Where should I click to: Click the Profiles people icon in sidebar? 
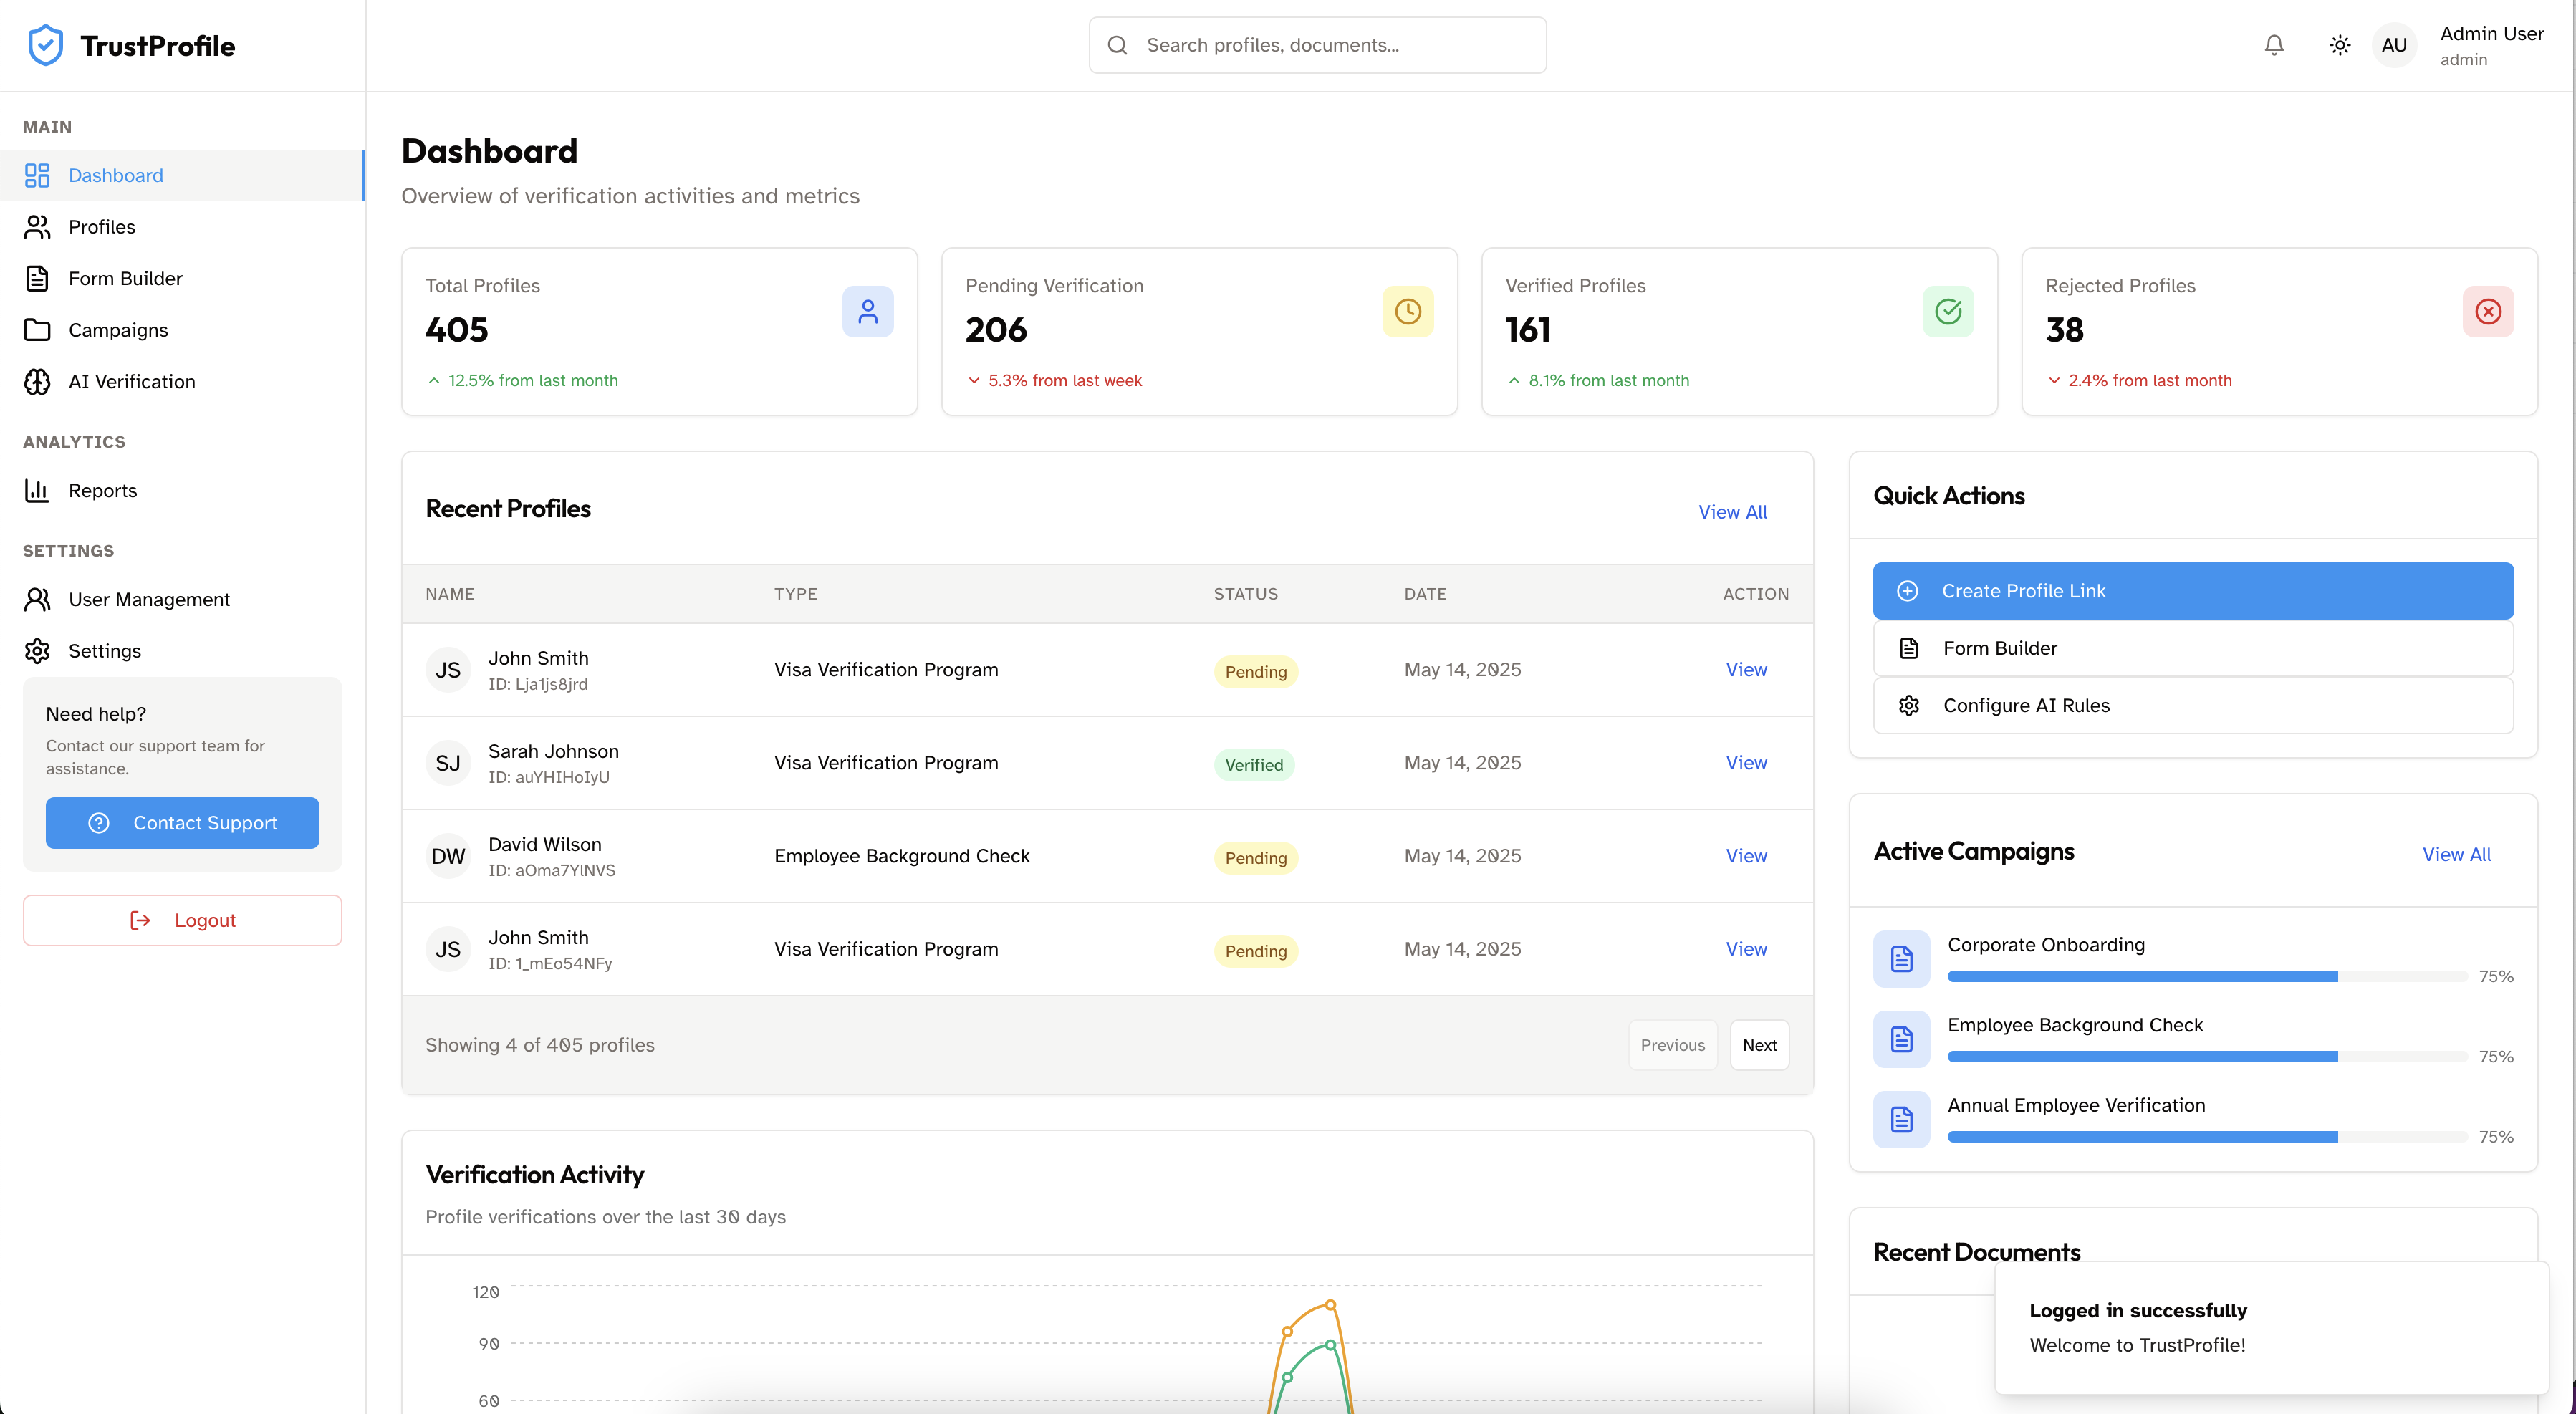pyautogui.click(x=37, y=227)
